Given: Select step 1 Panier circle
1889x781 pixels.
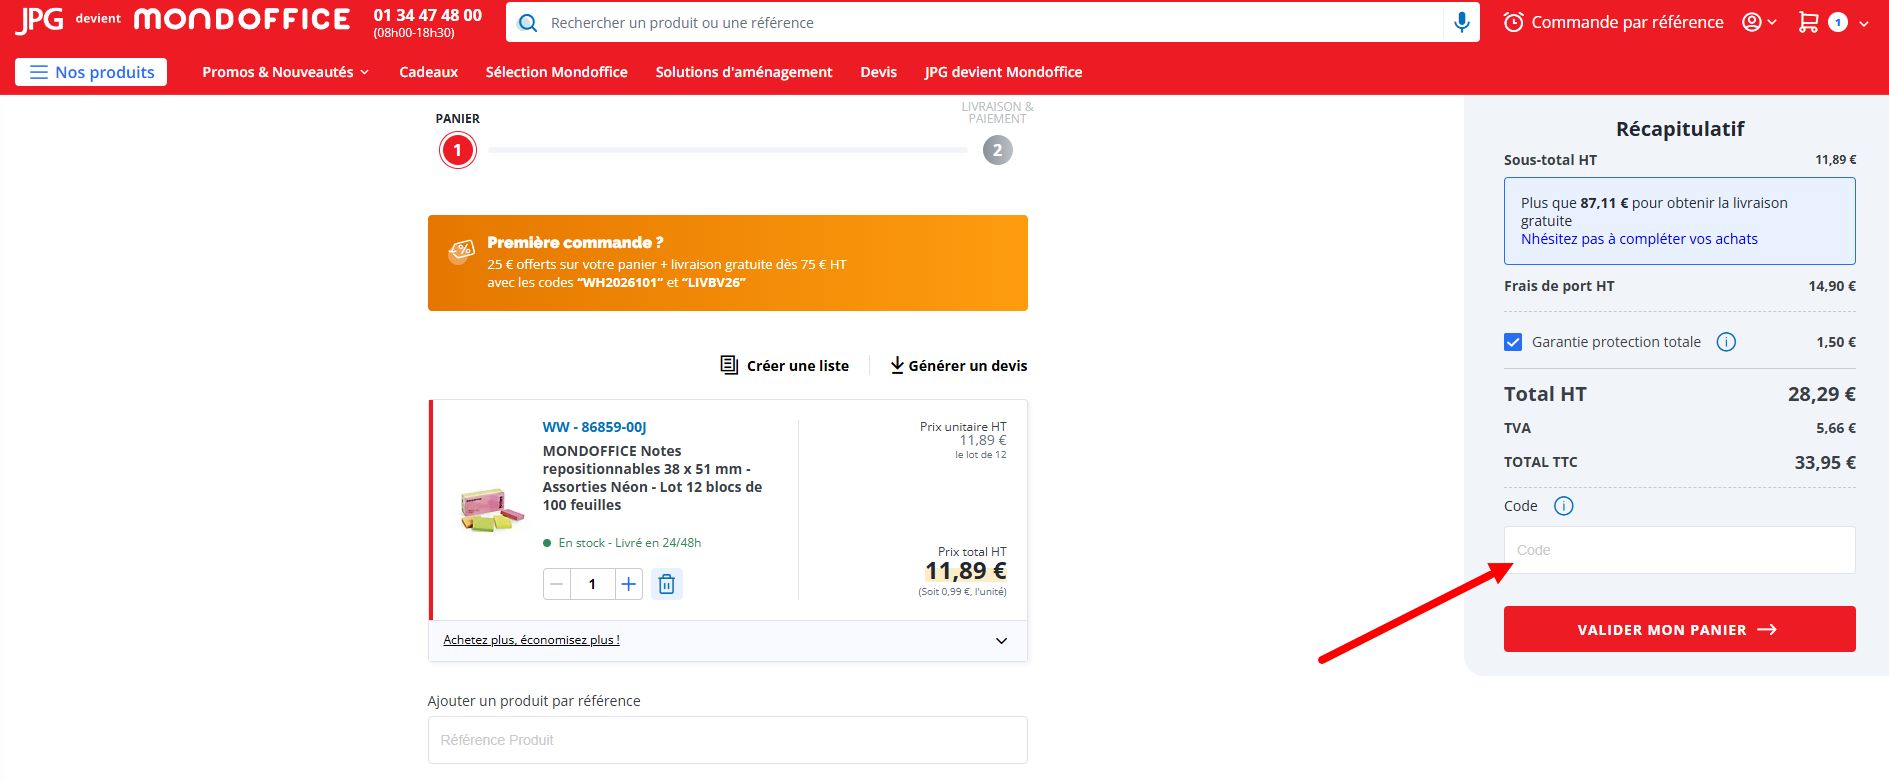Looking at the screenshot, I should pos(458,150).
